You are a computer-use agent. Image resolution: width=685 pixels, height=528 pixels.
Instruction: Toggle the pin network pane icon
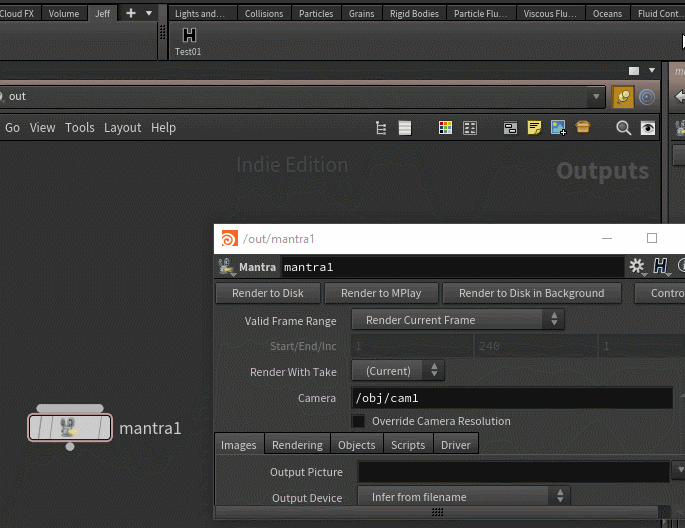pyautogui.click(x=623, y=97)
